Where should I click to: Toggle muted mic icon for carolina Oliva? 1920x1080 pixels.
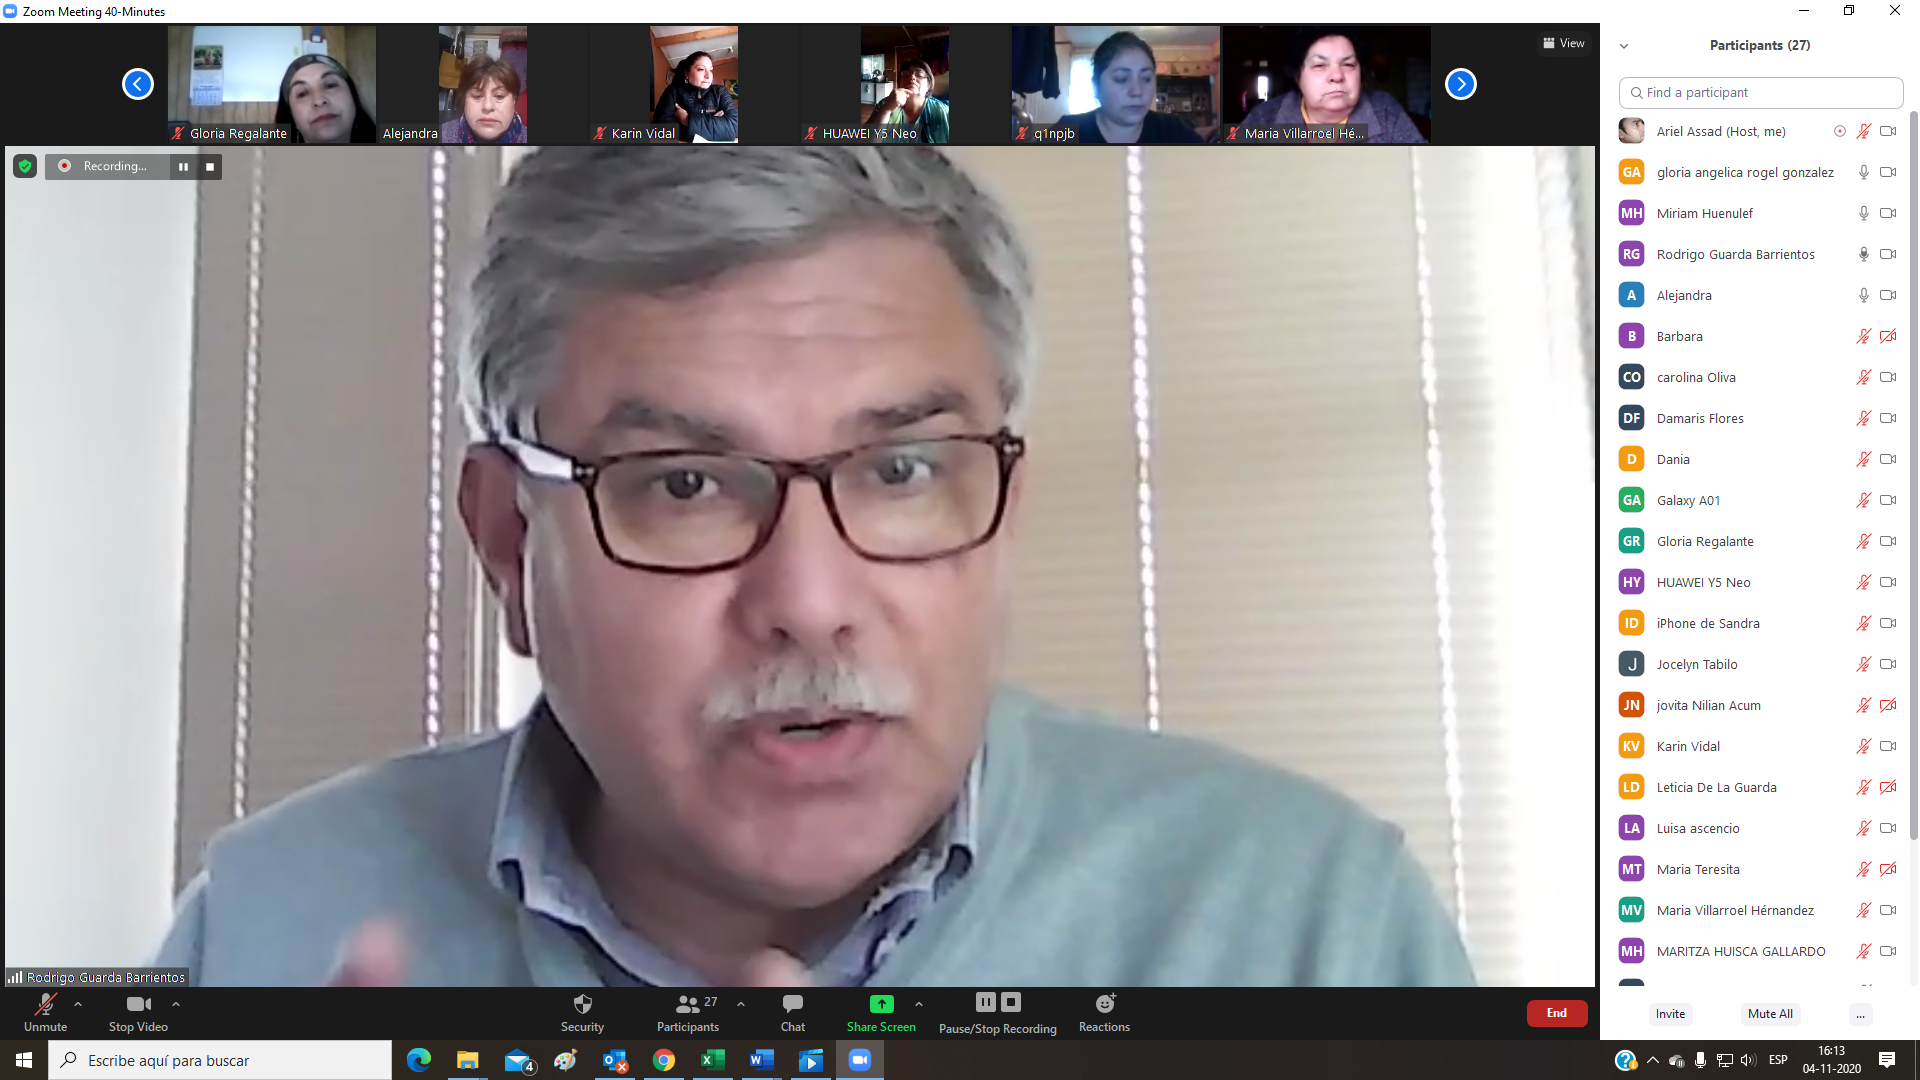pyautogui.click(x=1864, y=377)
